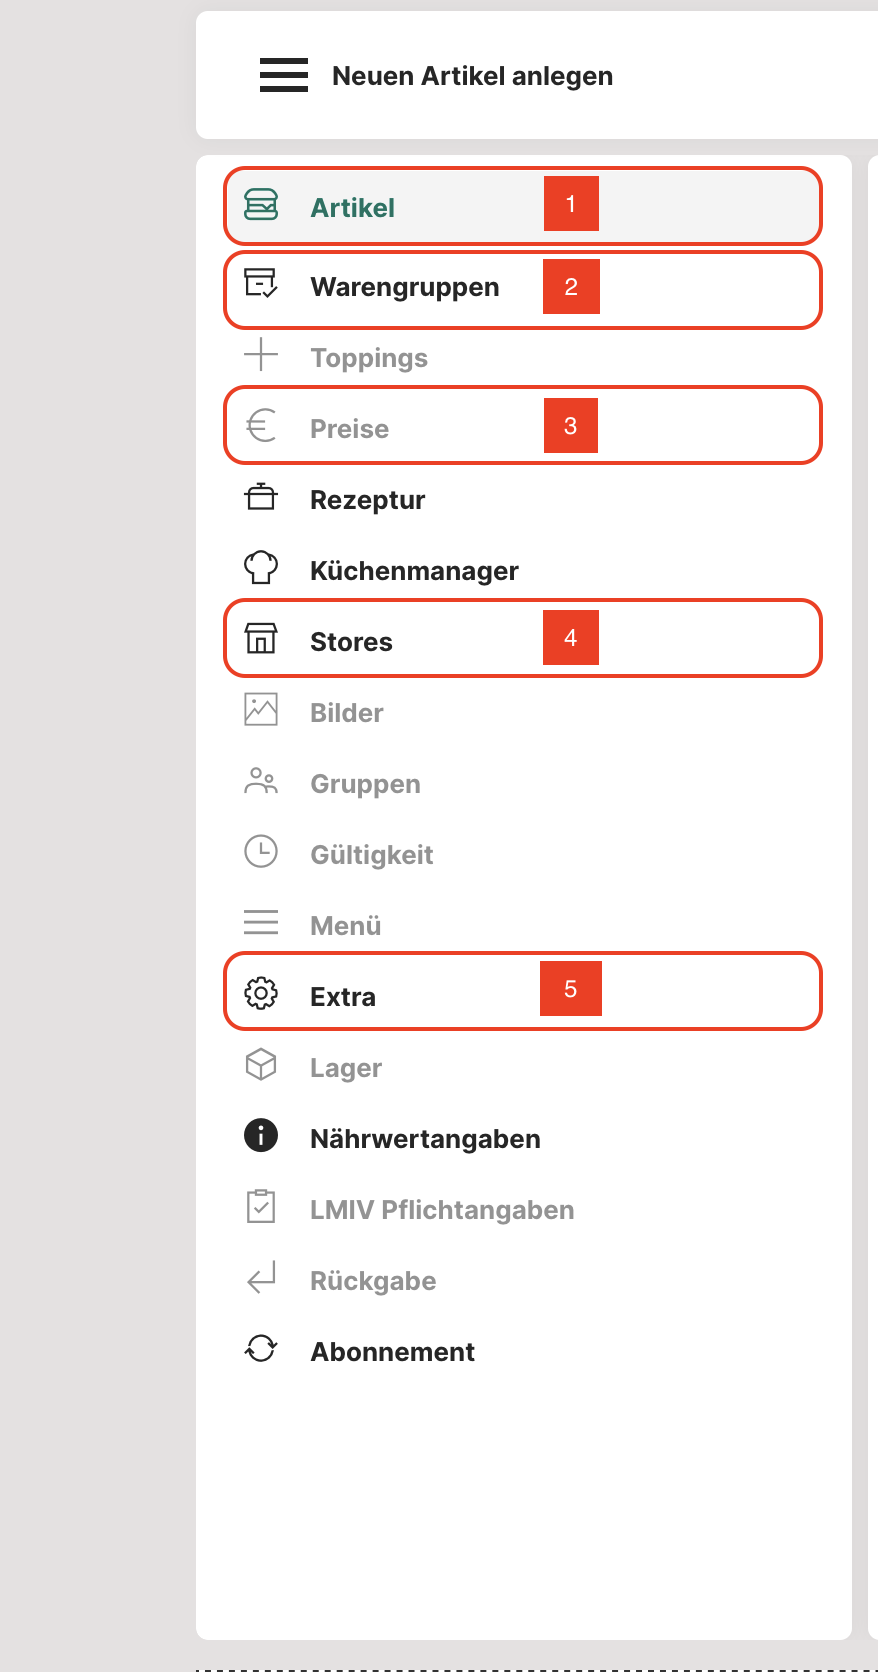Click the Warengruppen archive icon
This screenshot has height=1672, width=878.
(261, 284)
